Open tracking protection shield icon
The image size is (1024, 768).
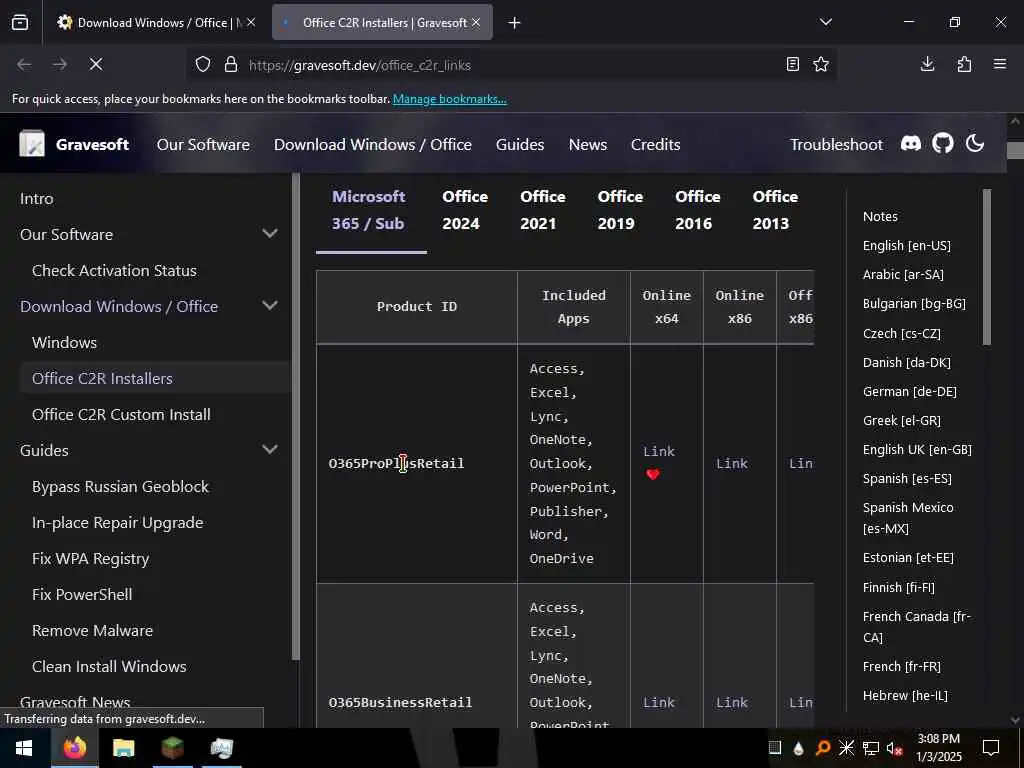[x=203, y=65]
